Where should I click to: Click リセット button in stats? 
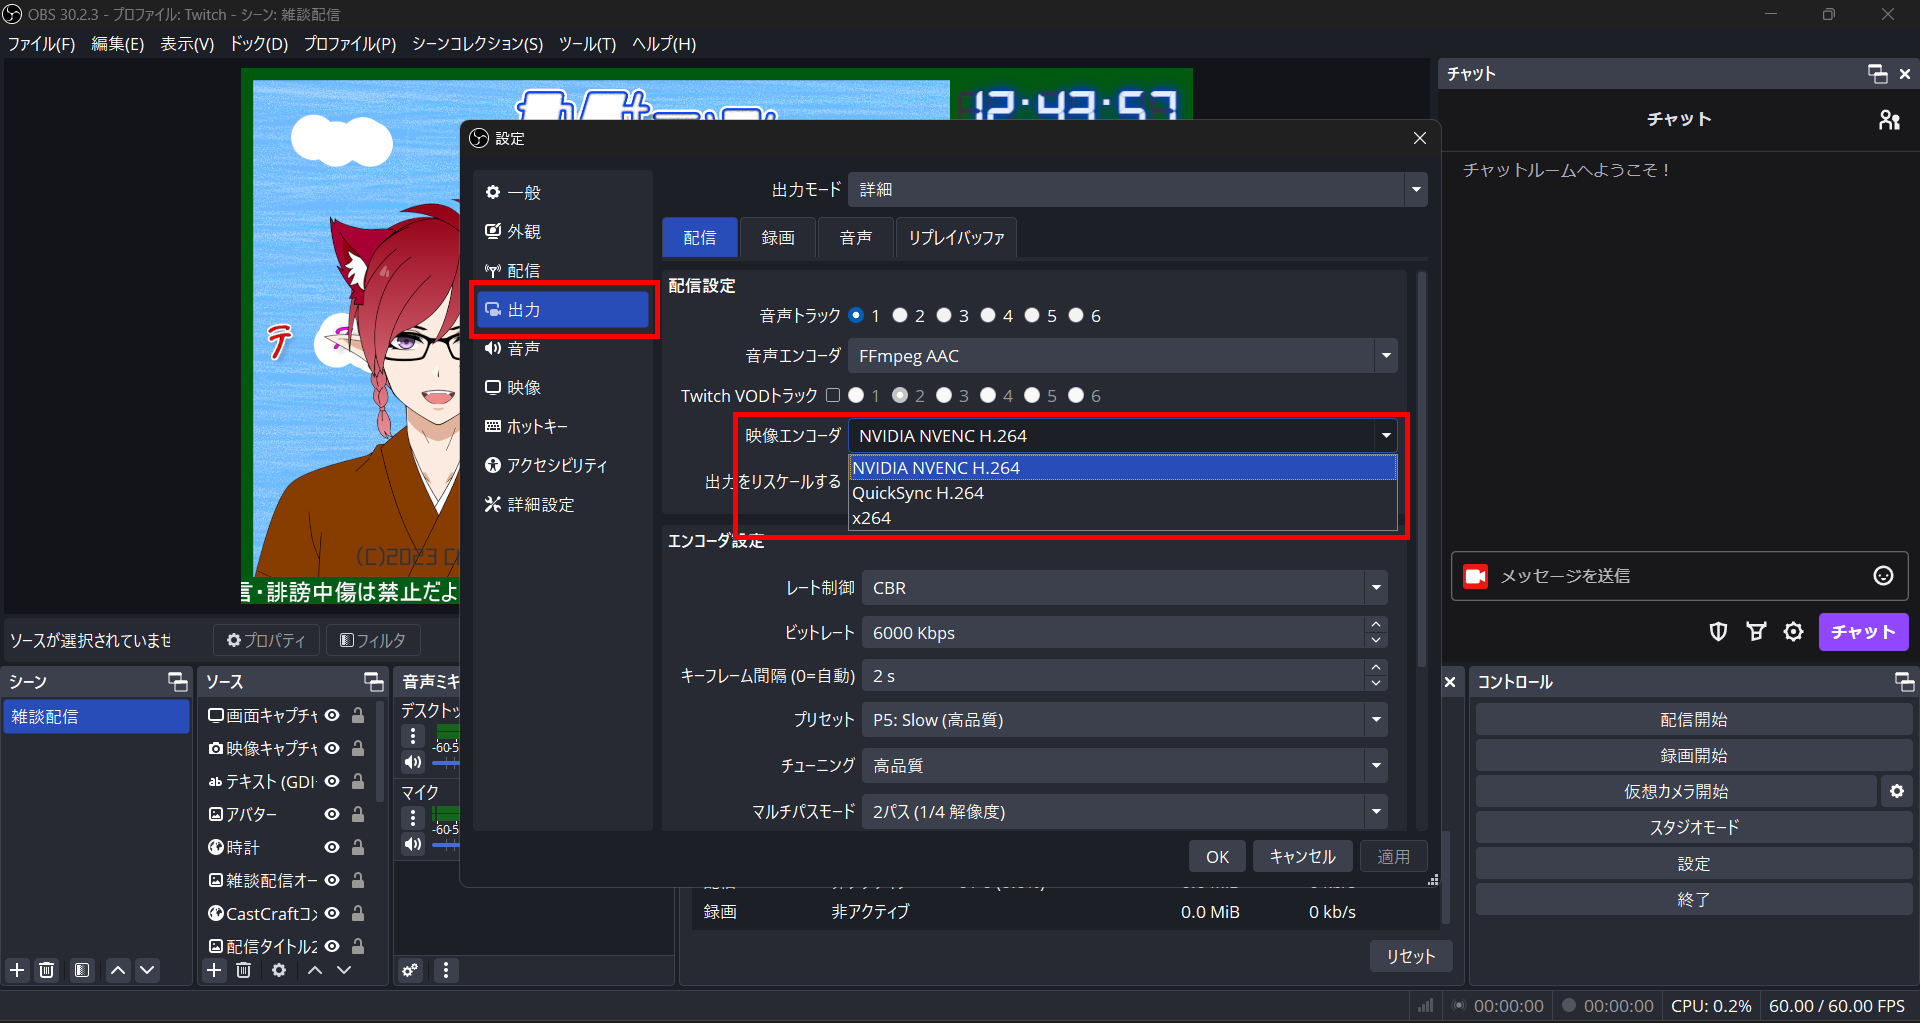1411,956
